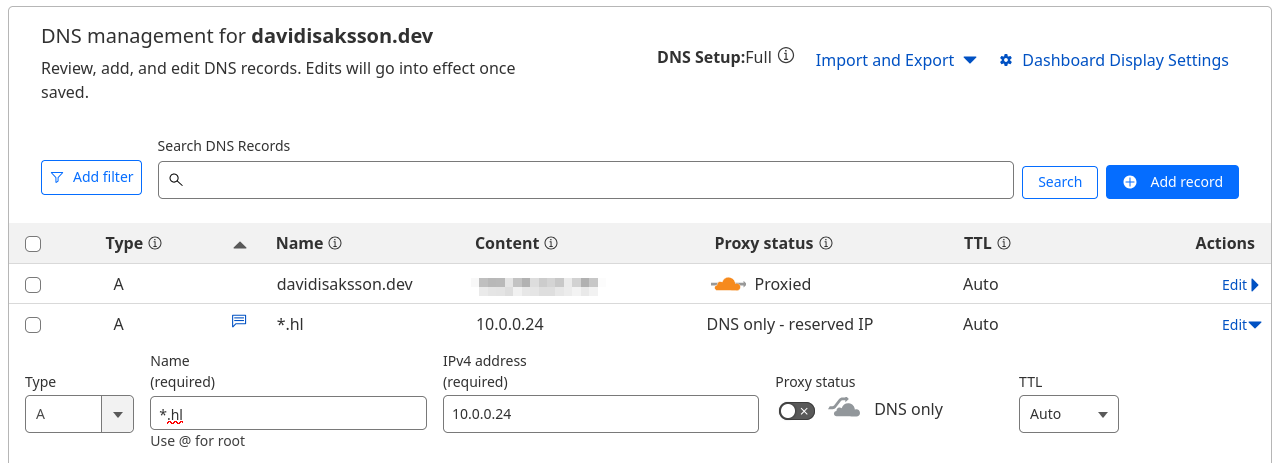The height and width of the screenshot is (463, 1280).
Task: Open the record Type dropdown showing A
Action: pyautogui.click(x=79, y=414)
